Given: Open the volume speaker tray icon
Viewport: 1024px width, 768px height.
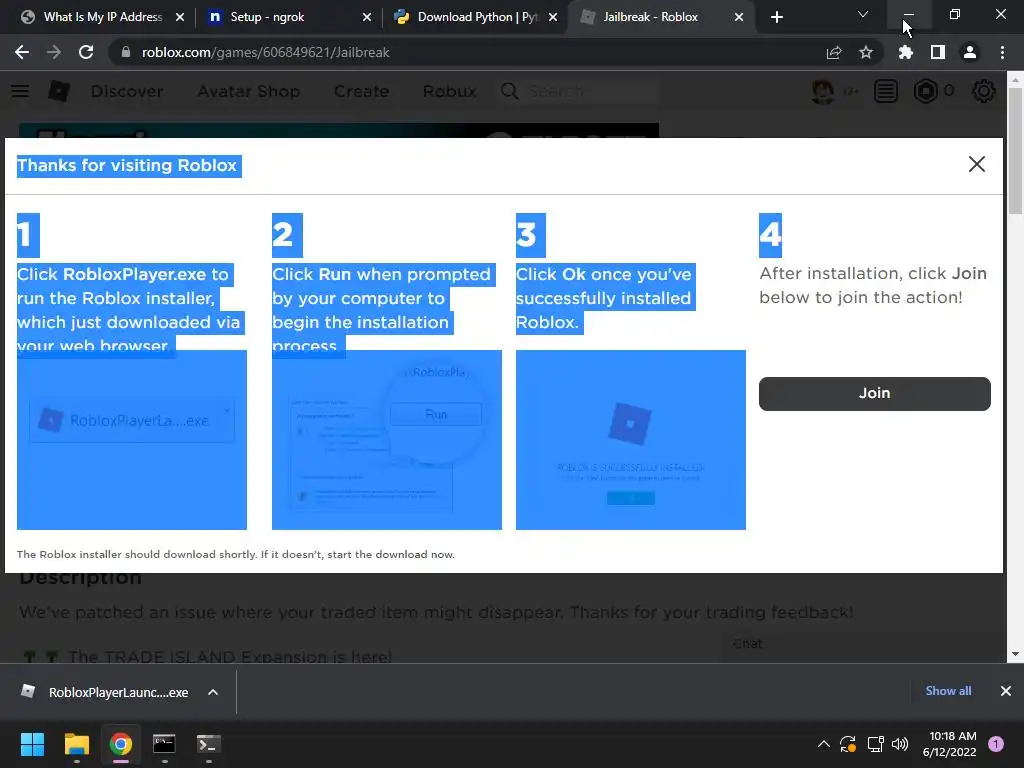Looking at the screenshot, I should click(900, 744).
